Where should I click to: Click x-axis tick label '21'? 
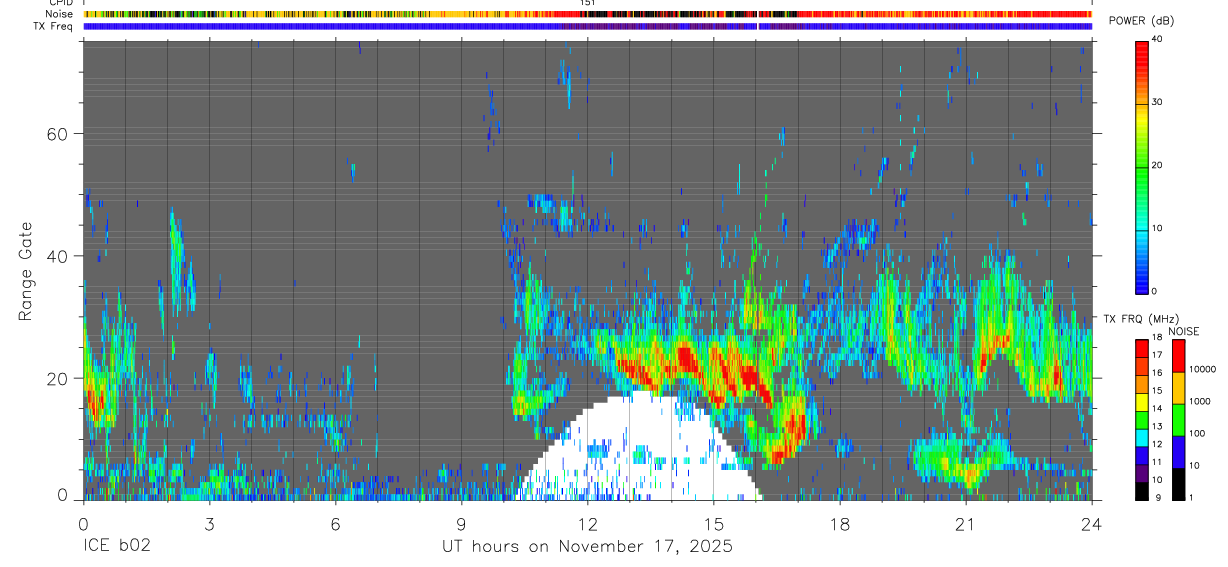pyautogui.click(x=965, y=524)
